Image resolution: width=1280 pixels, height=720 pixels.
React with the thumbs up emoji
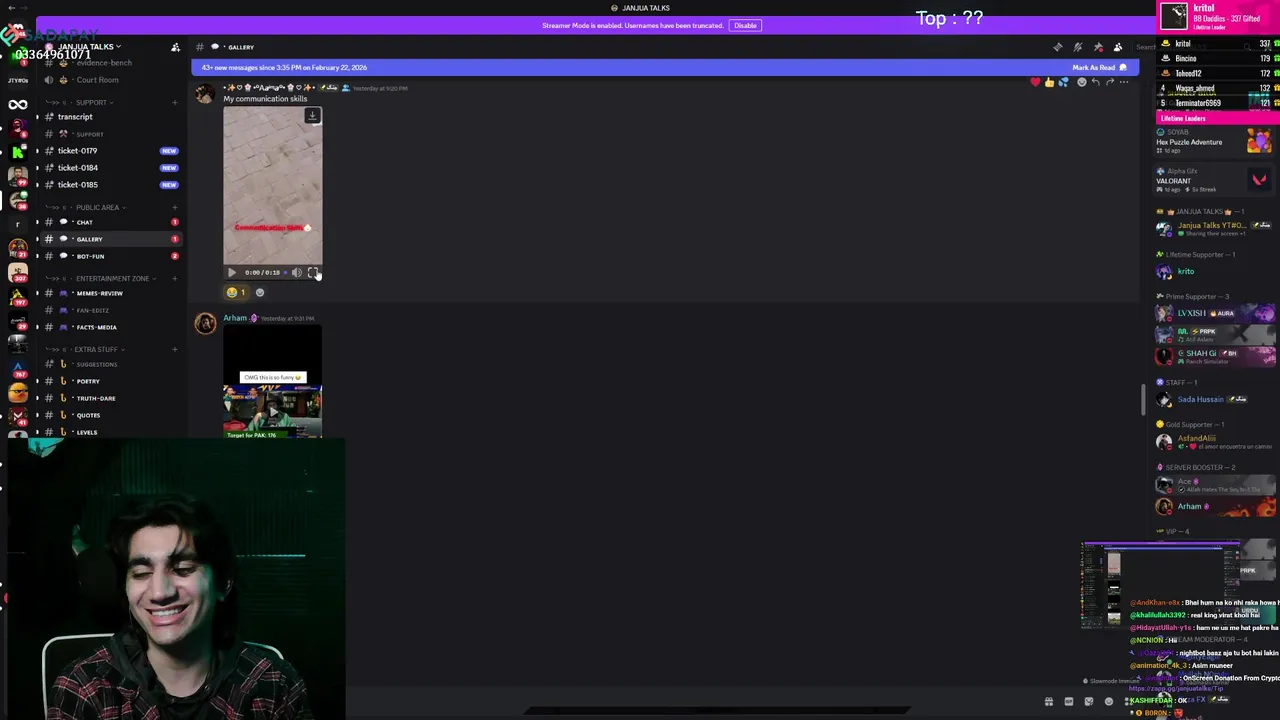1049,82
